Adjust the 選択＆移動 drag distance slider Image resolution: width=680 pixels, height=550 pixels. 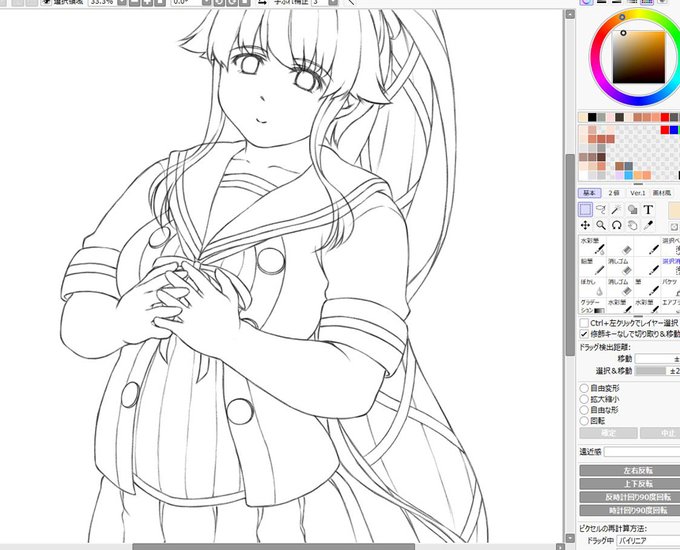point(657,371)
